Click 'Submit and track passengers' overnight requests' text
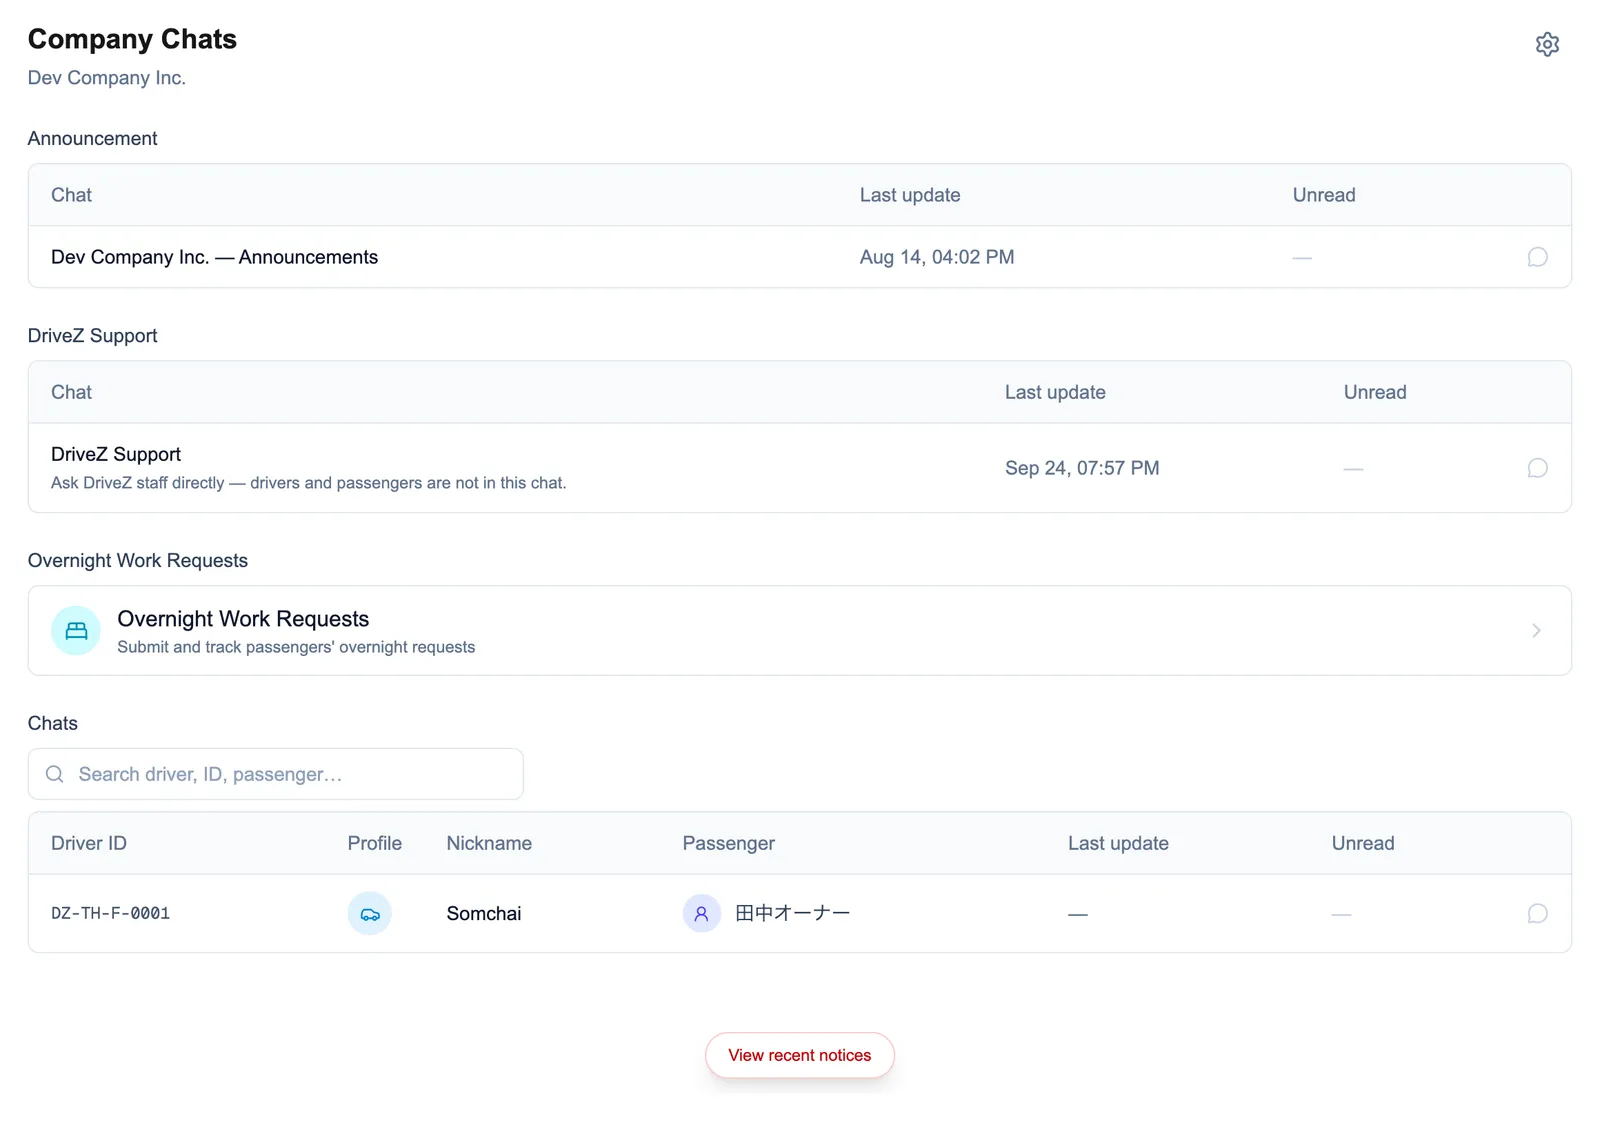 [x=296, y=647]
